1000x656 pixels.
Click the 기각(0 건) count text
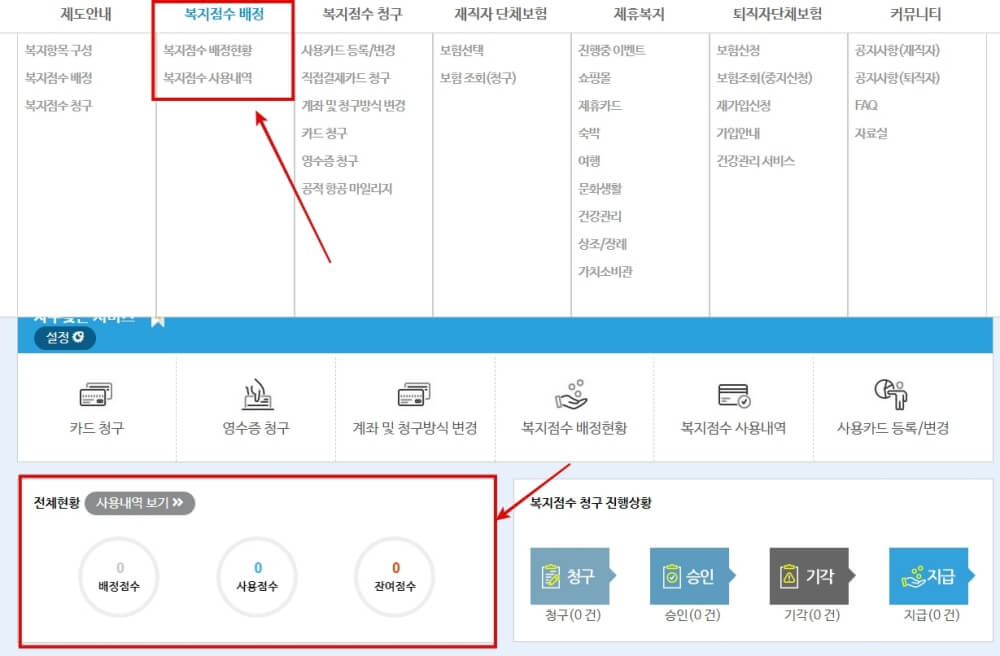(811, 615)
